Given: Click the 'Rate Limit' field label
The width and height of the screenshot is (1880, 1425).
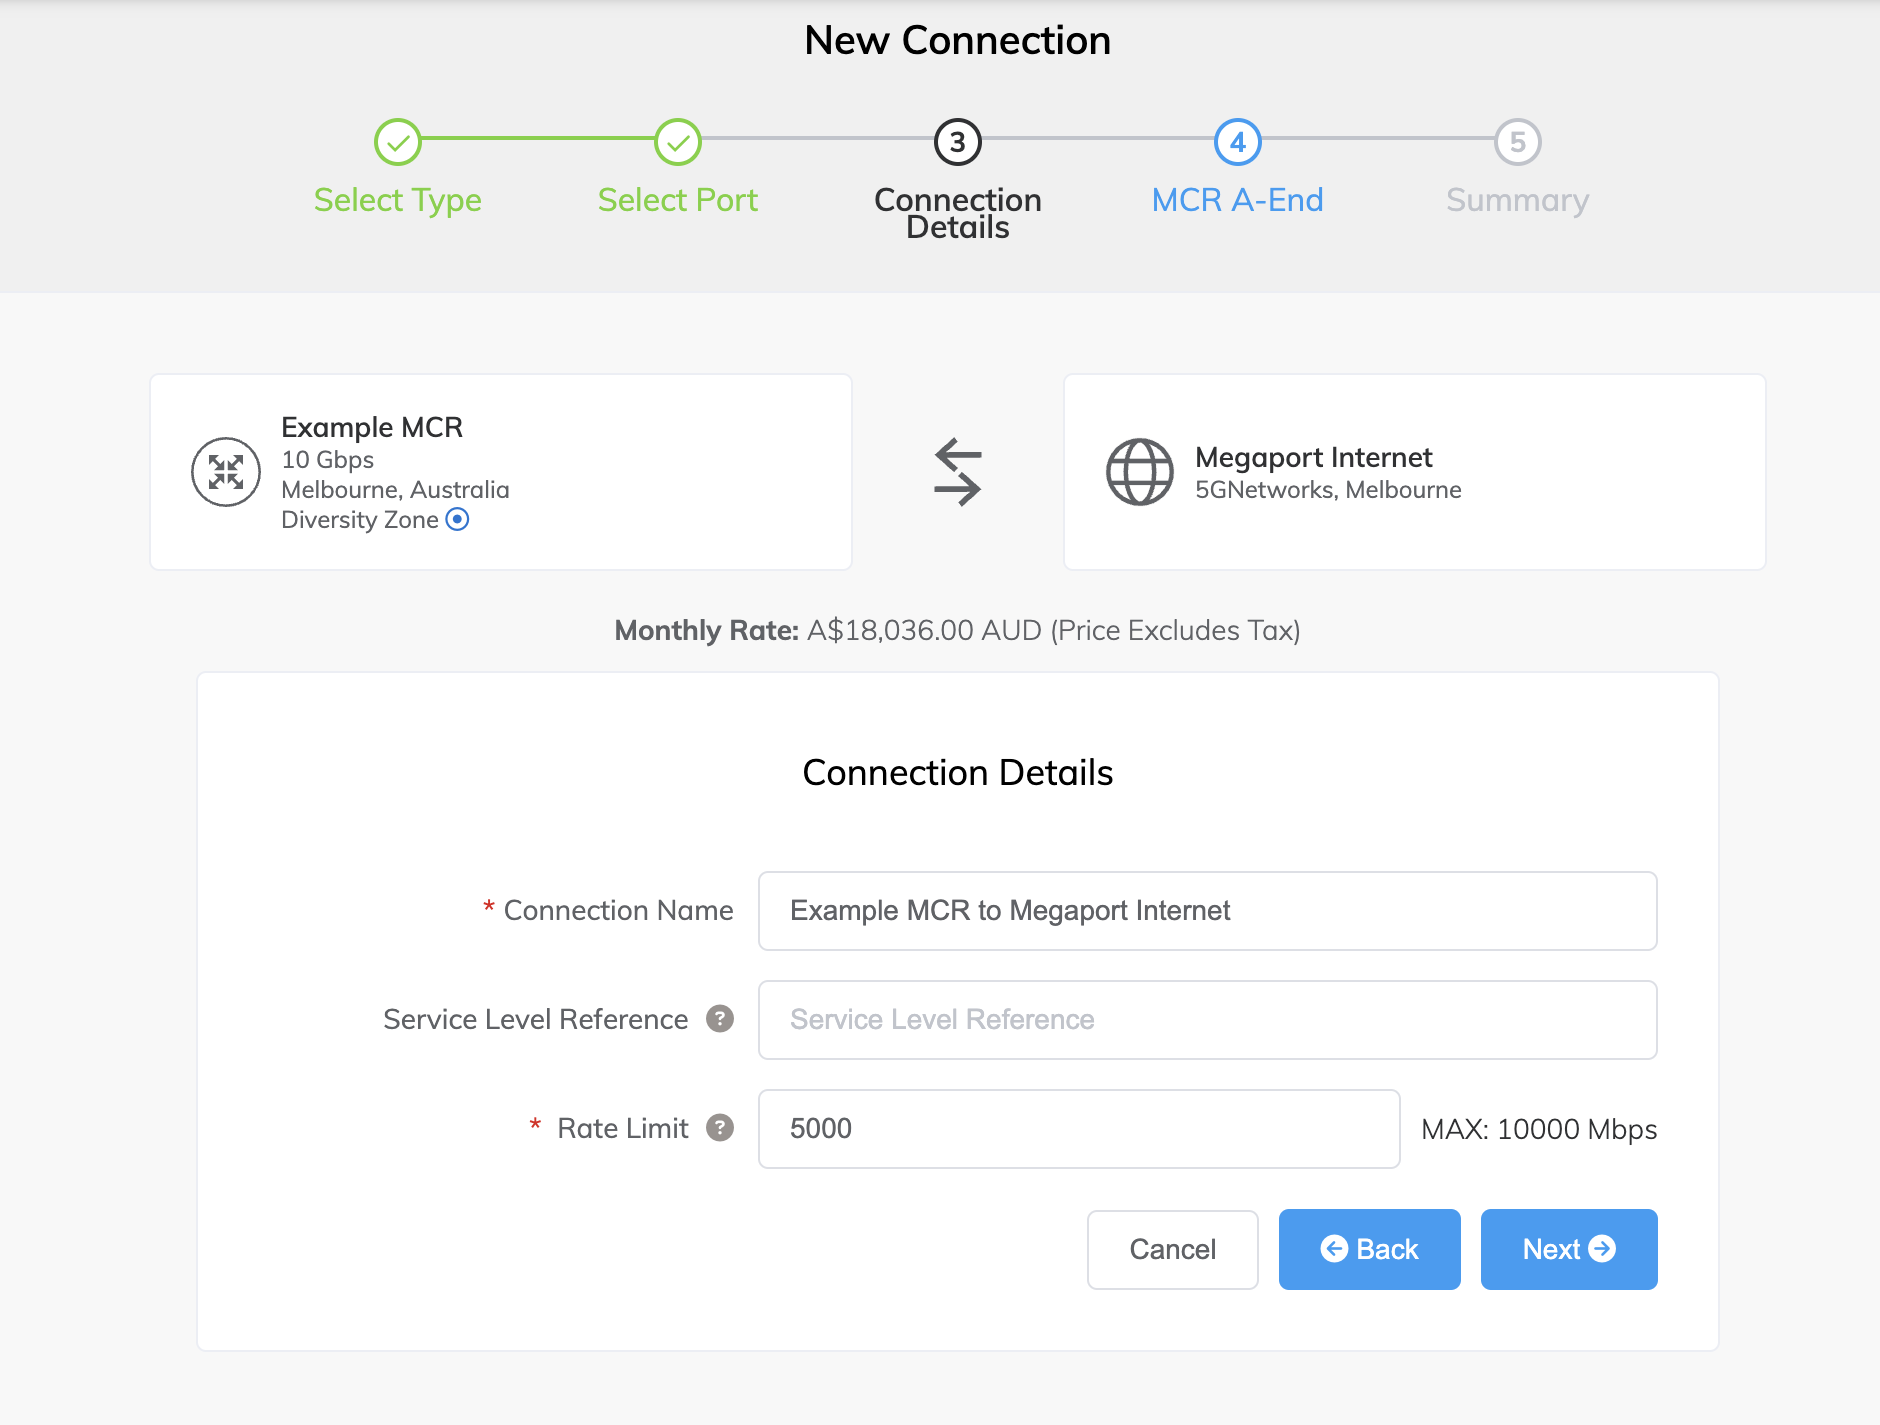Looking at the screenshot, I should pyautogui.click(x=623, y=1128).
